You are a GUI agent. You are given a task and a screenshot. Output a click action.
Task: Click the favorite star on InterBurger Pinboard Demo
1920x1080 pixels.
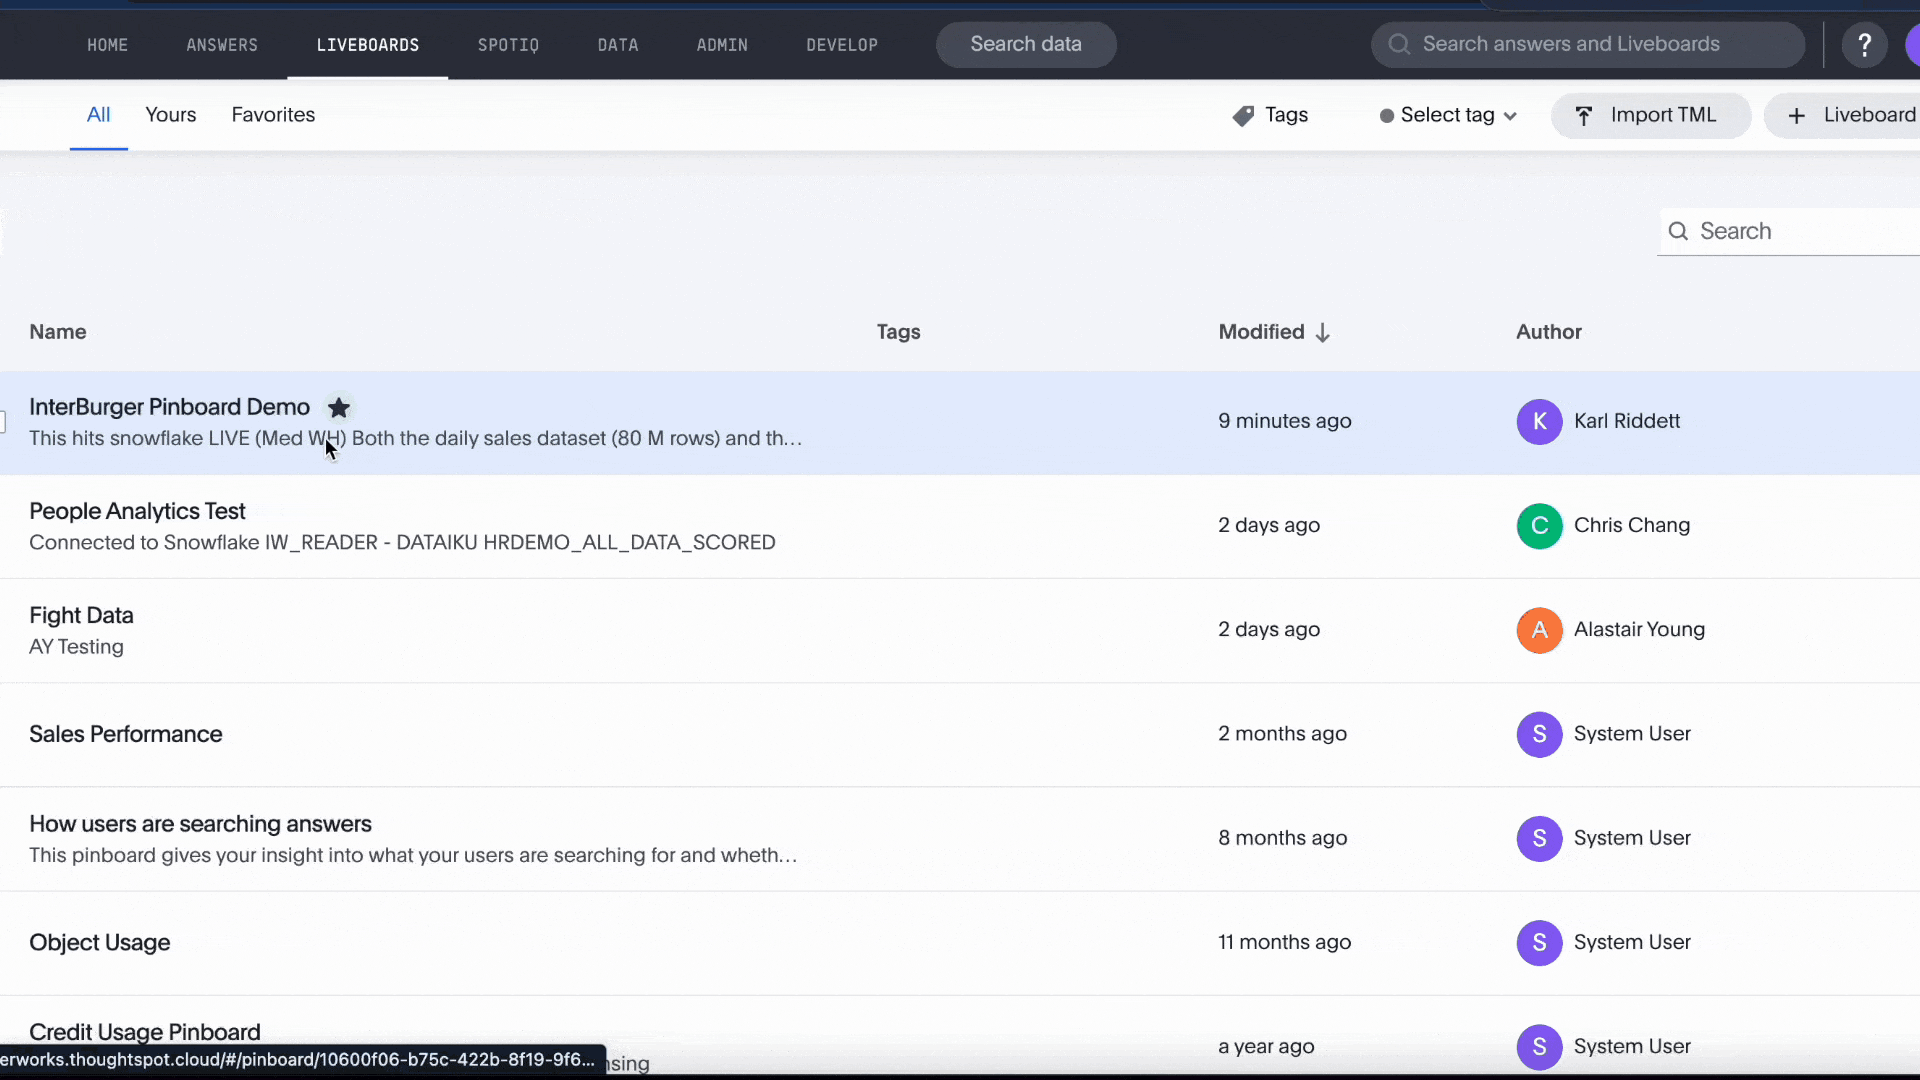pos(339,408)
